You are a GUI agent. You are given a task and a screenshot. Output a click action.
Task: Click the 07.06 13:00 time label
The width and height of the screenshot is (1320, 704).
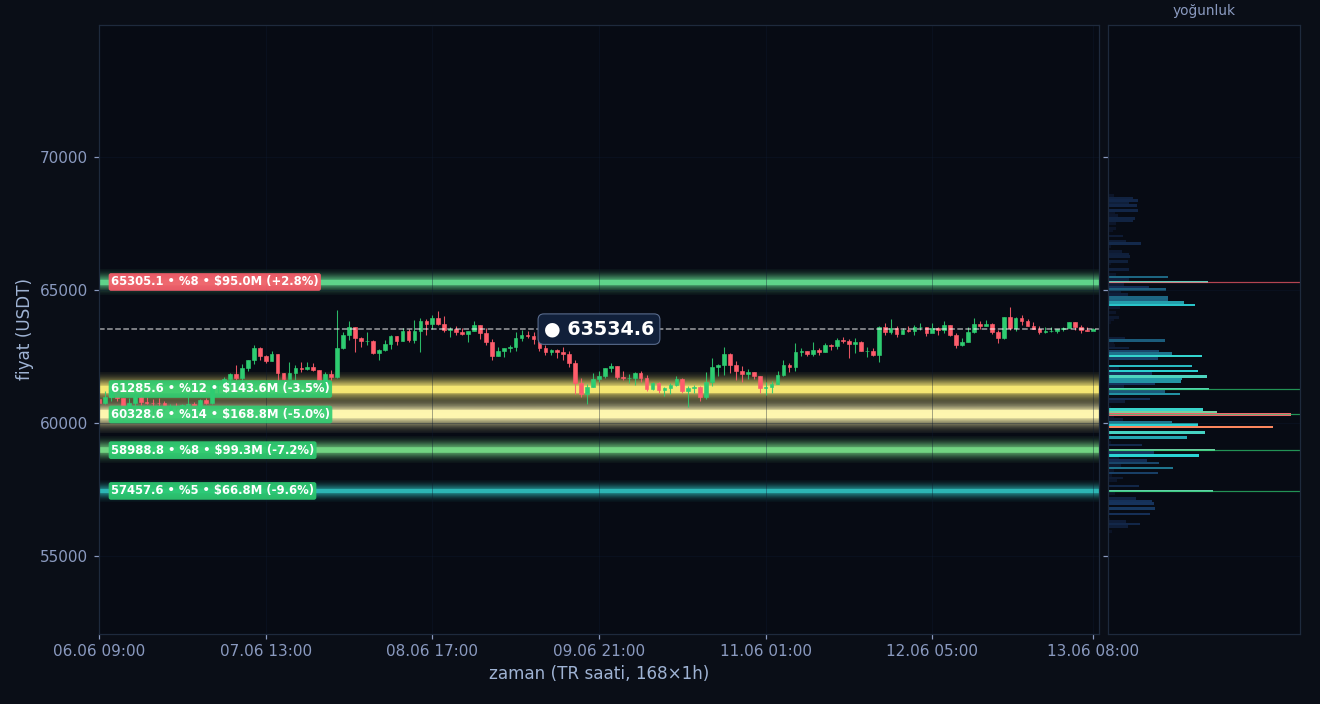[x=266, y=651]
